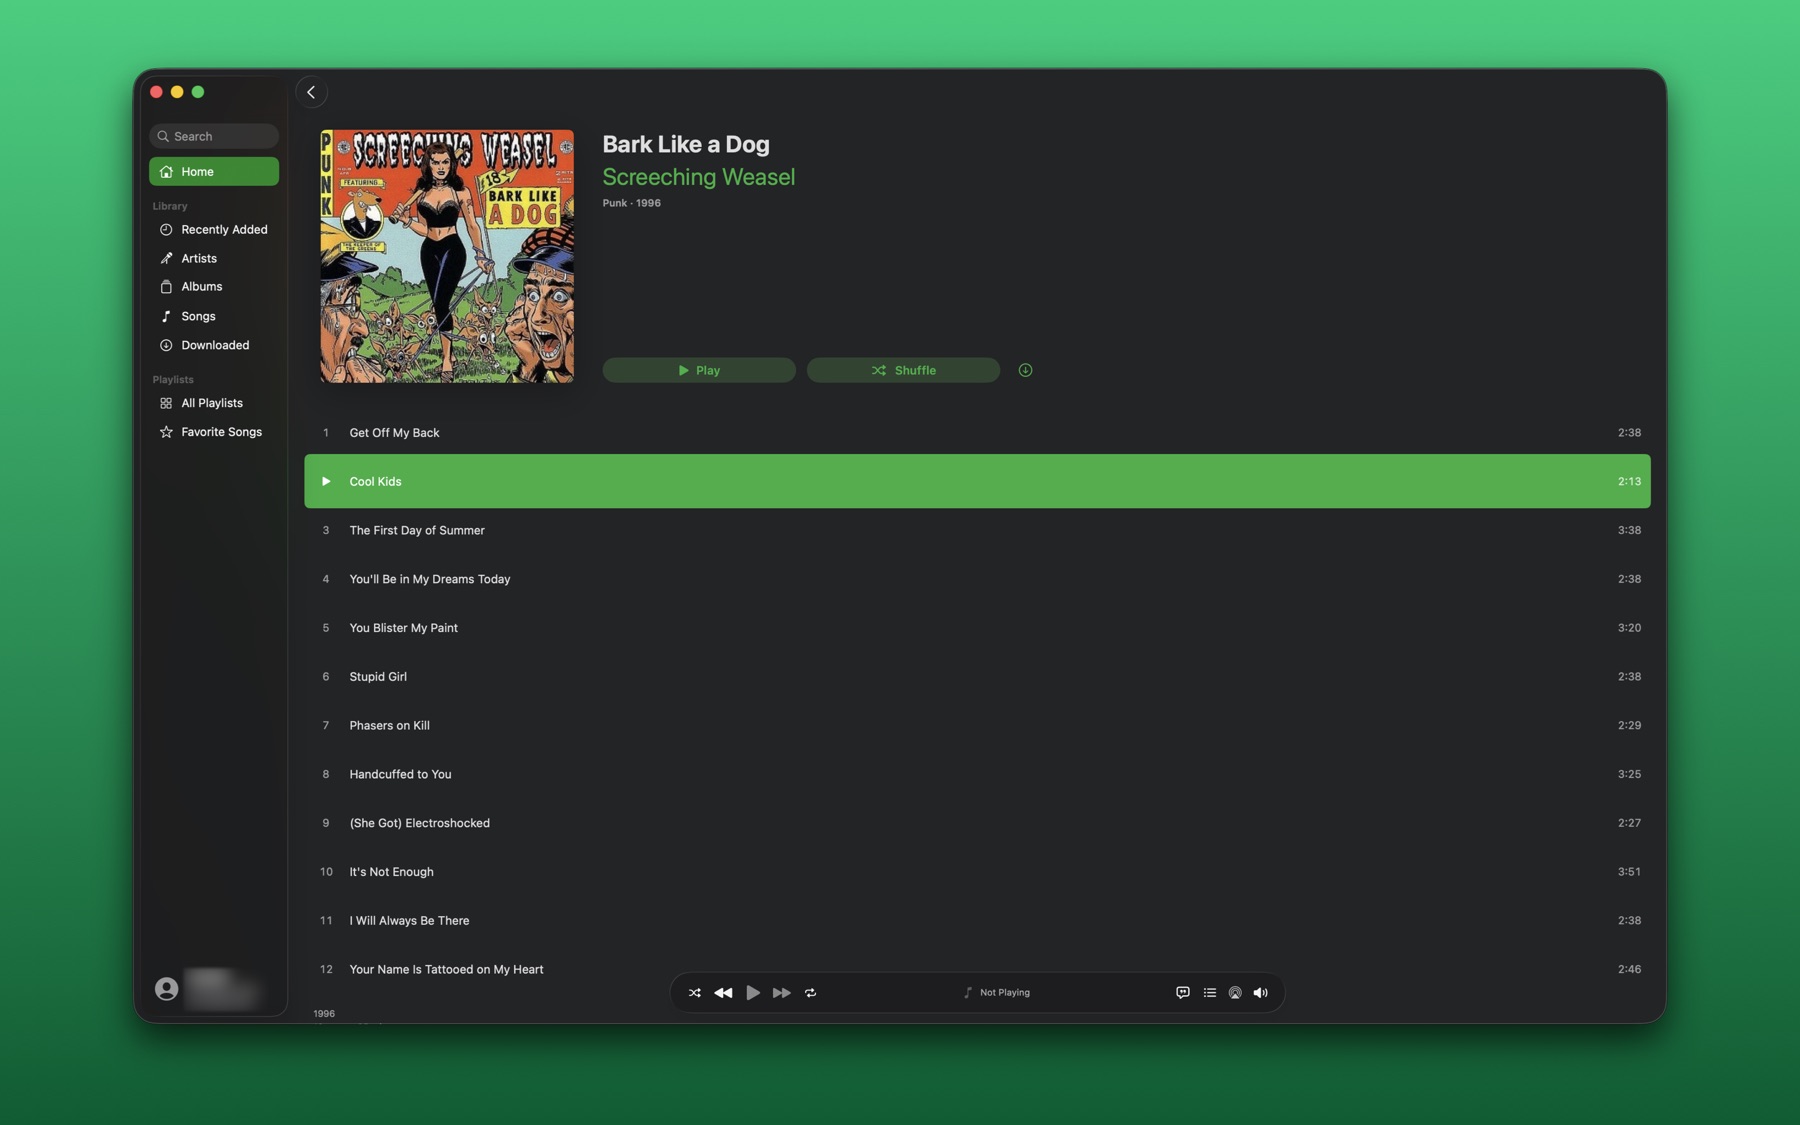1800x1125 pixels.
Task: Click the Bark Like a Dog cover art
Action: point(447,256)
